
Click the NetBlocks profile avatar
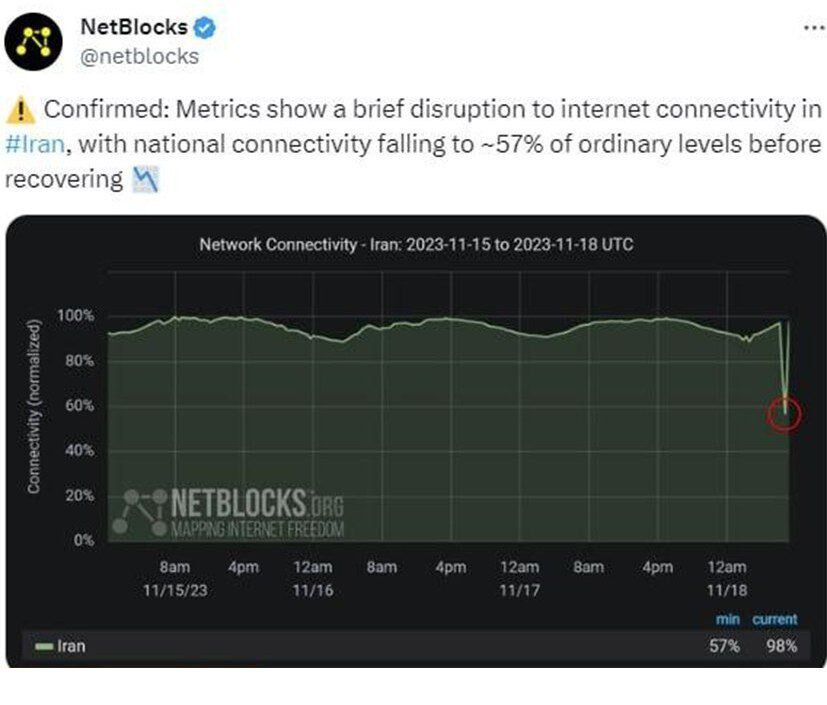[39, 41]
